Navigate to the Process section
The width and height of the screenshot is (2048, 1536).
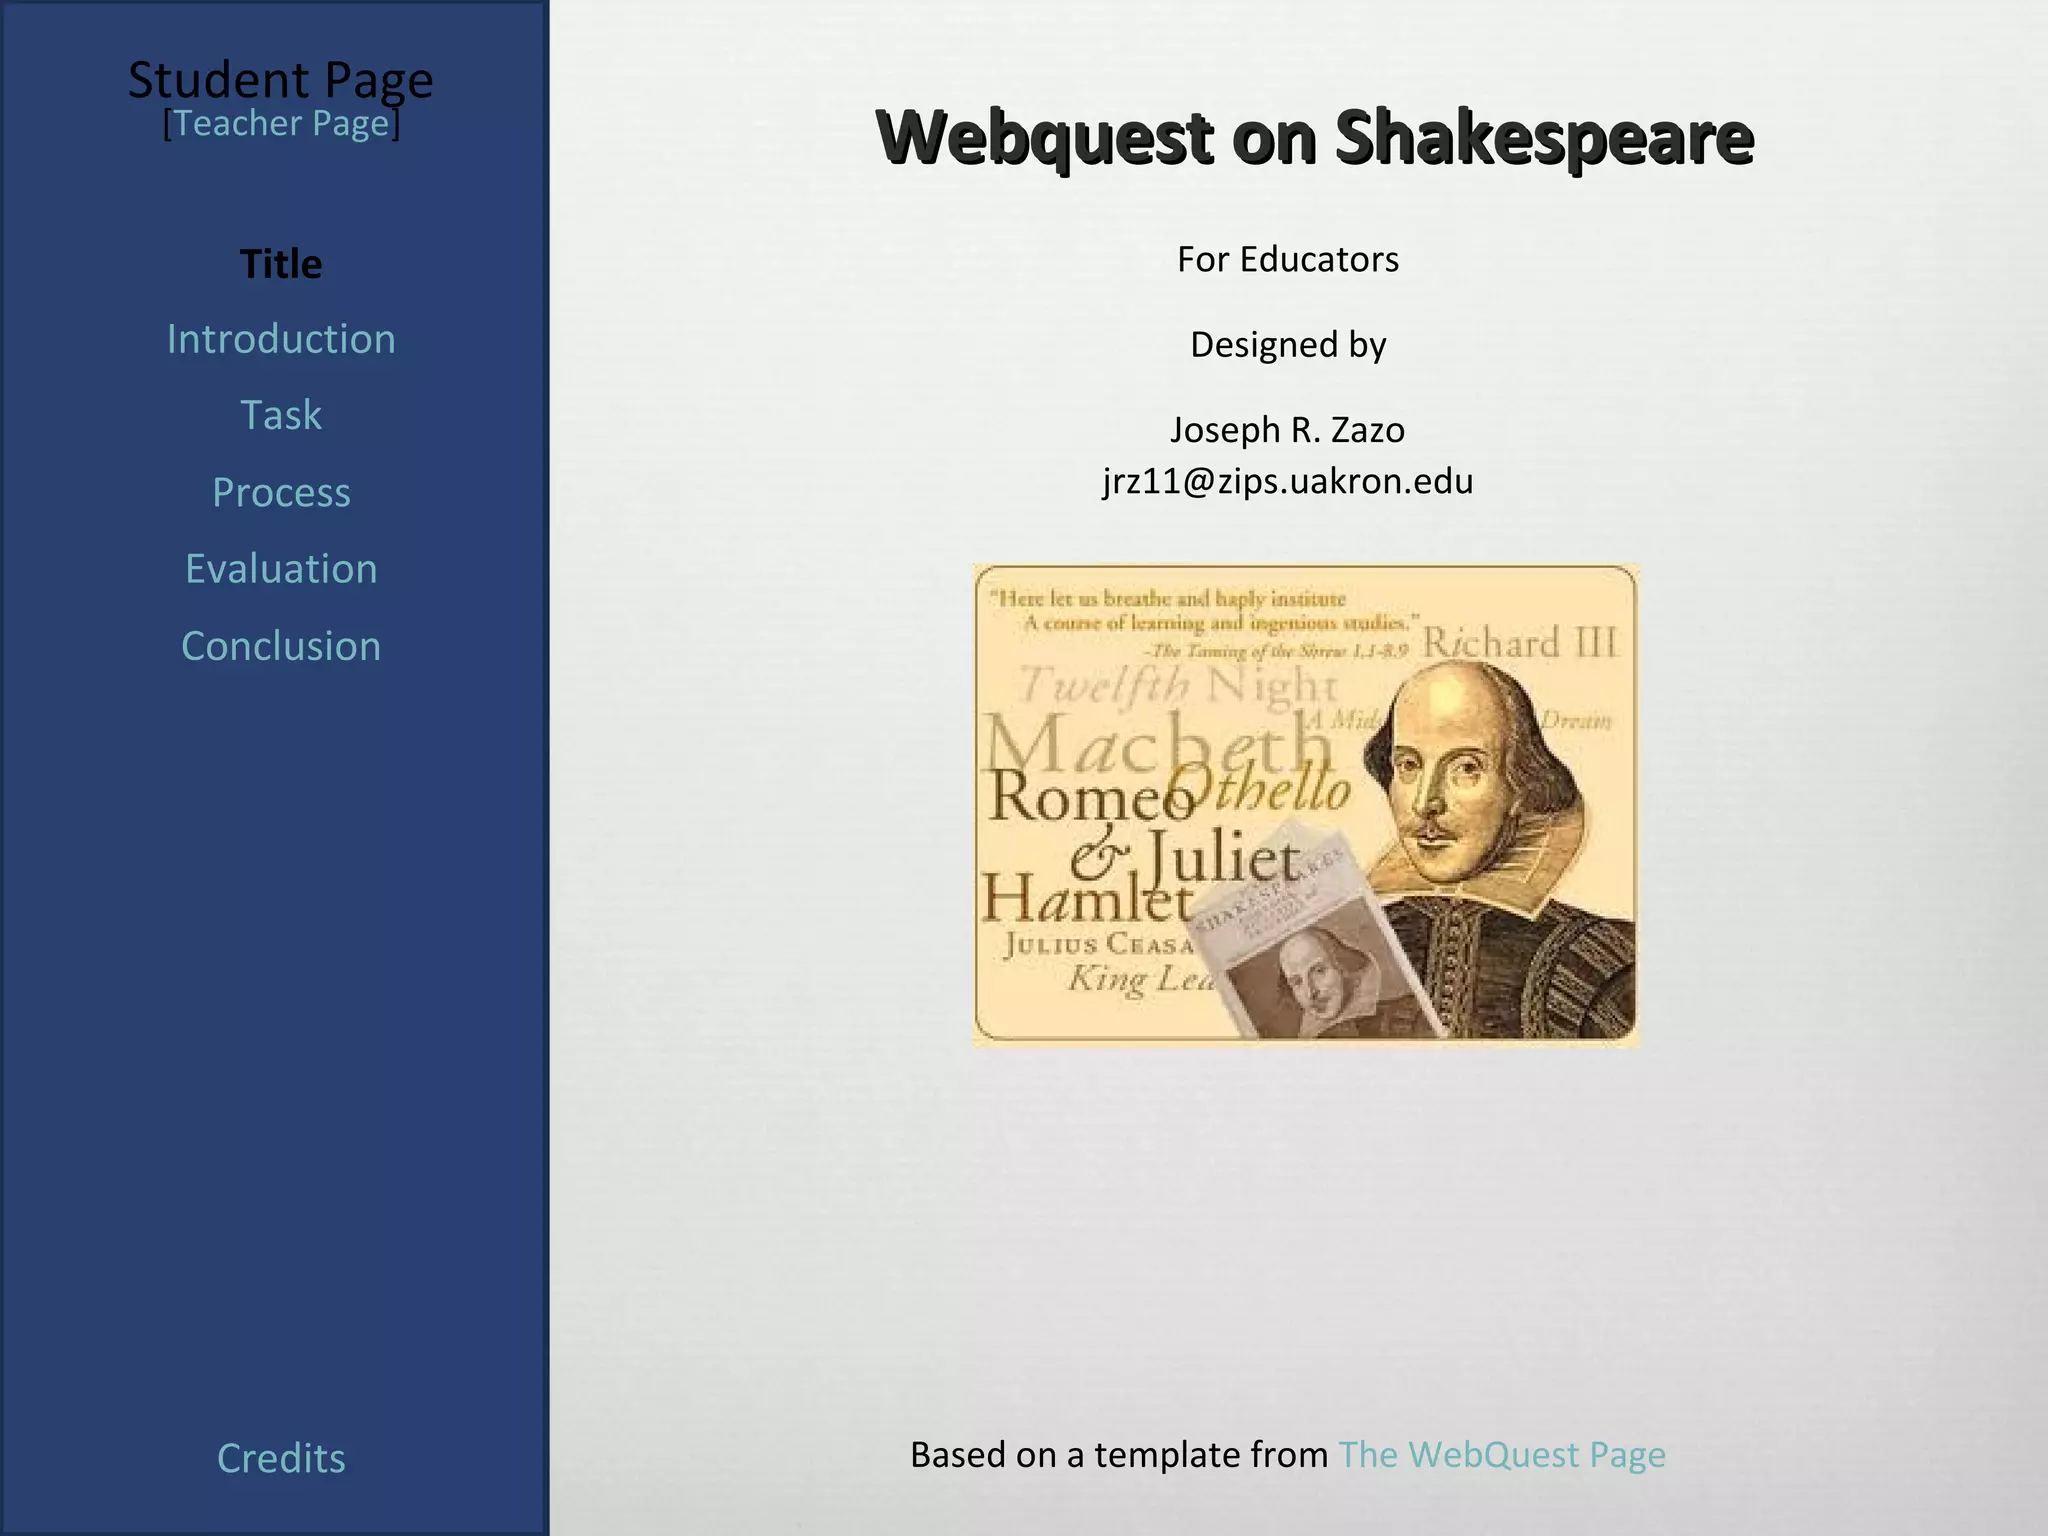(281, 493)
